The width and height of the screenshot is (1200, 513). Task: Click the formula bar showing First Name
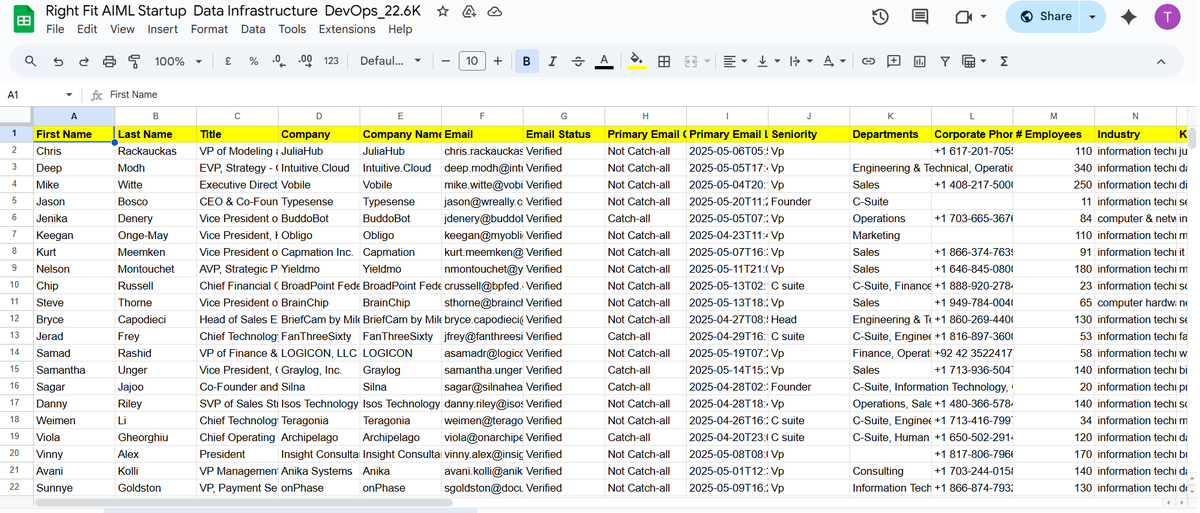[x=650, y=94]
